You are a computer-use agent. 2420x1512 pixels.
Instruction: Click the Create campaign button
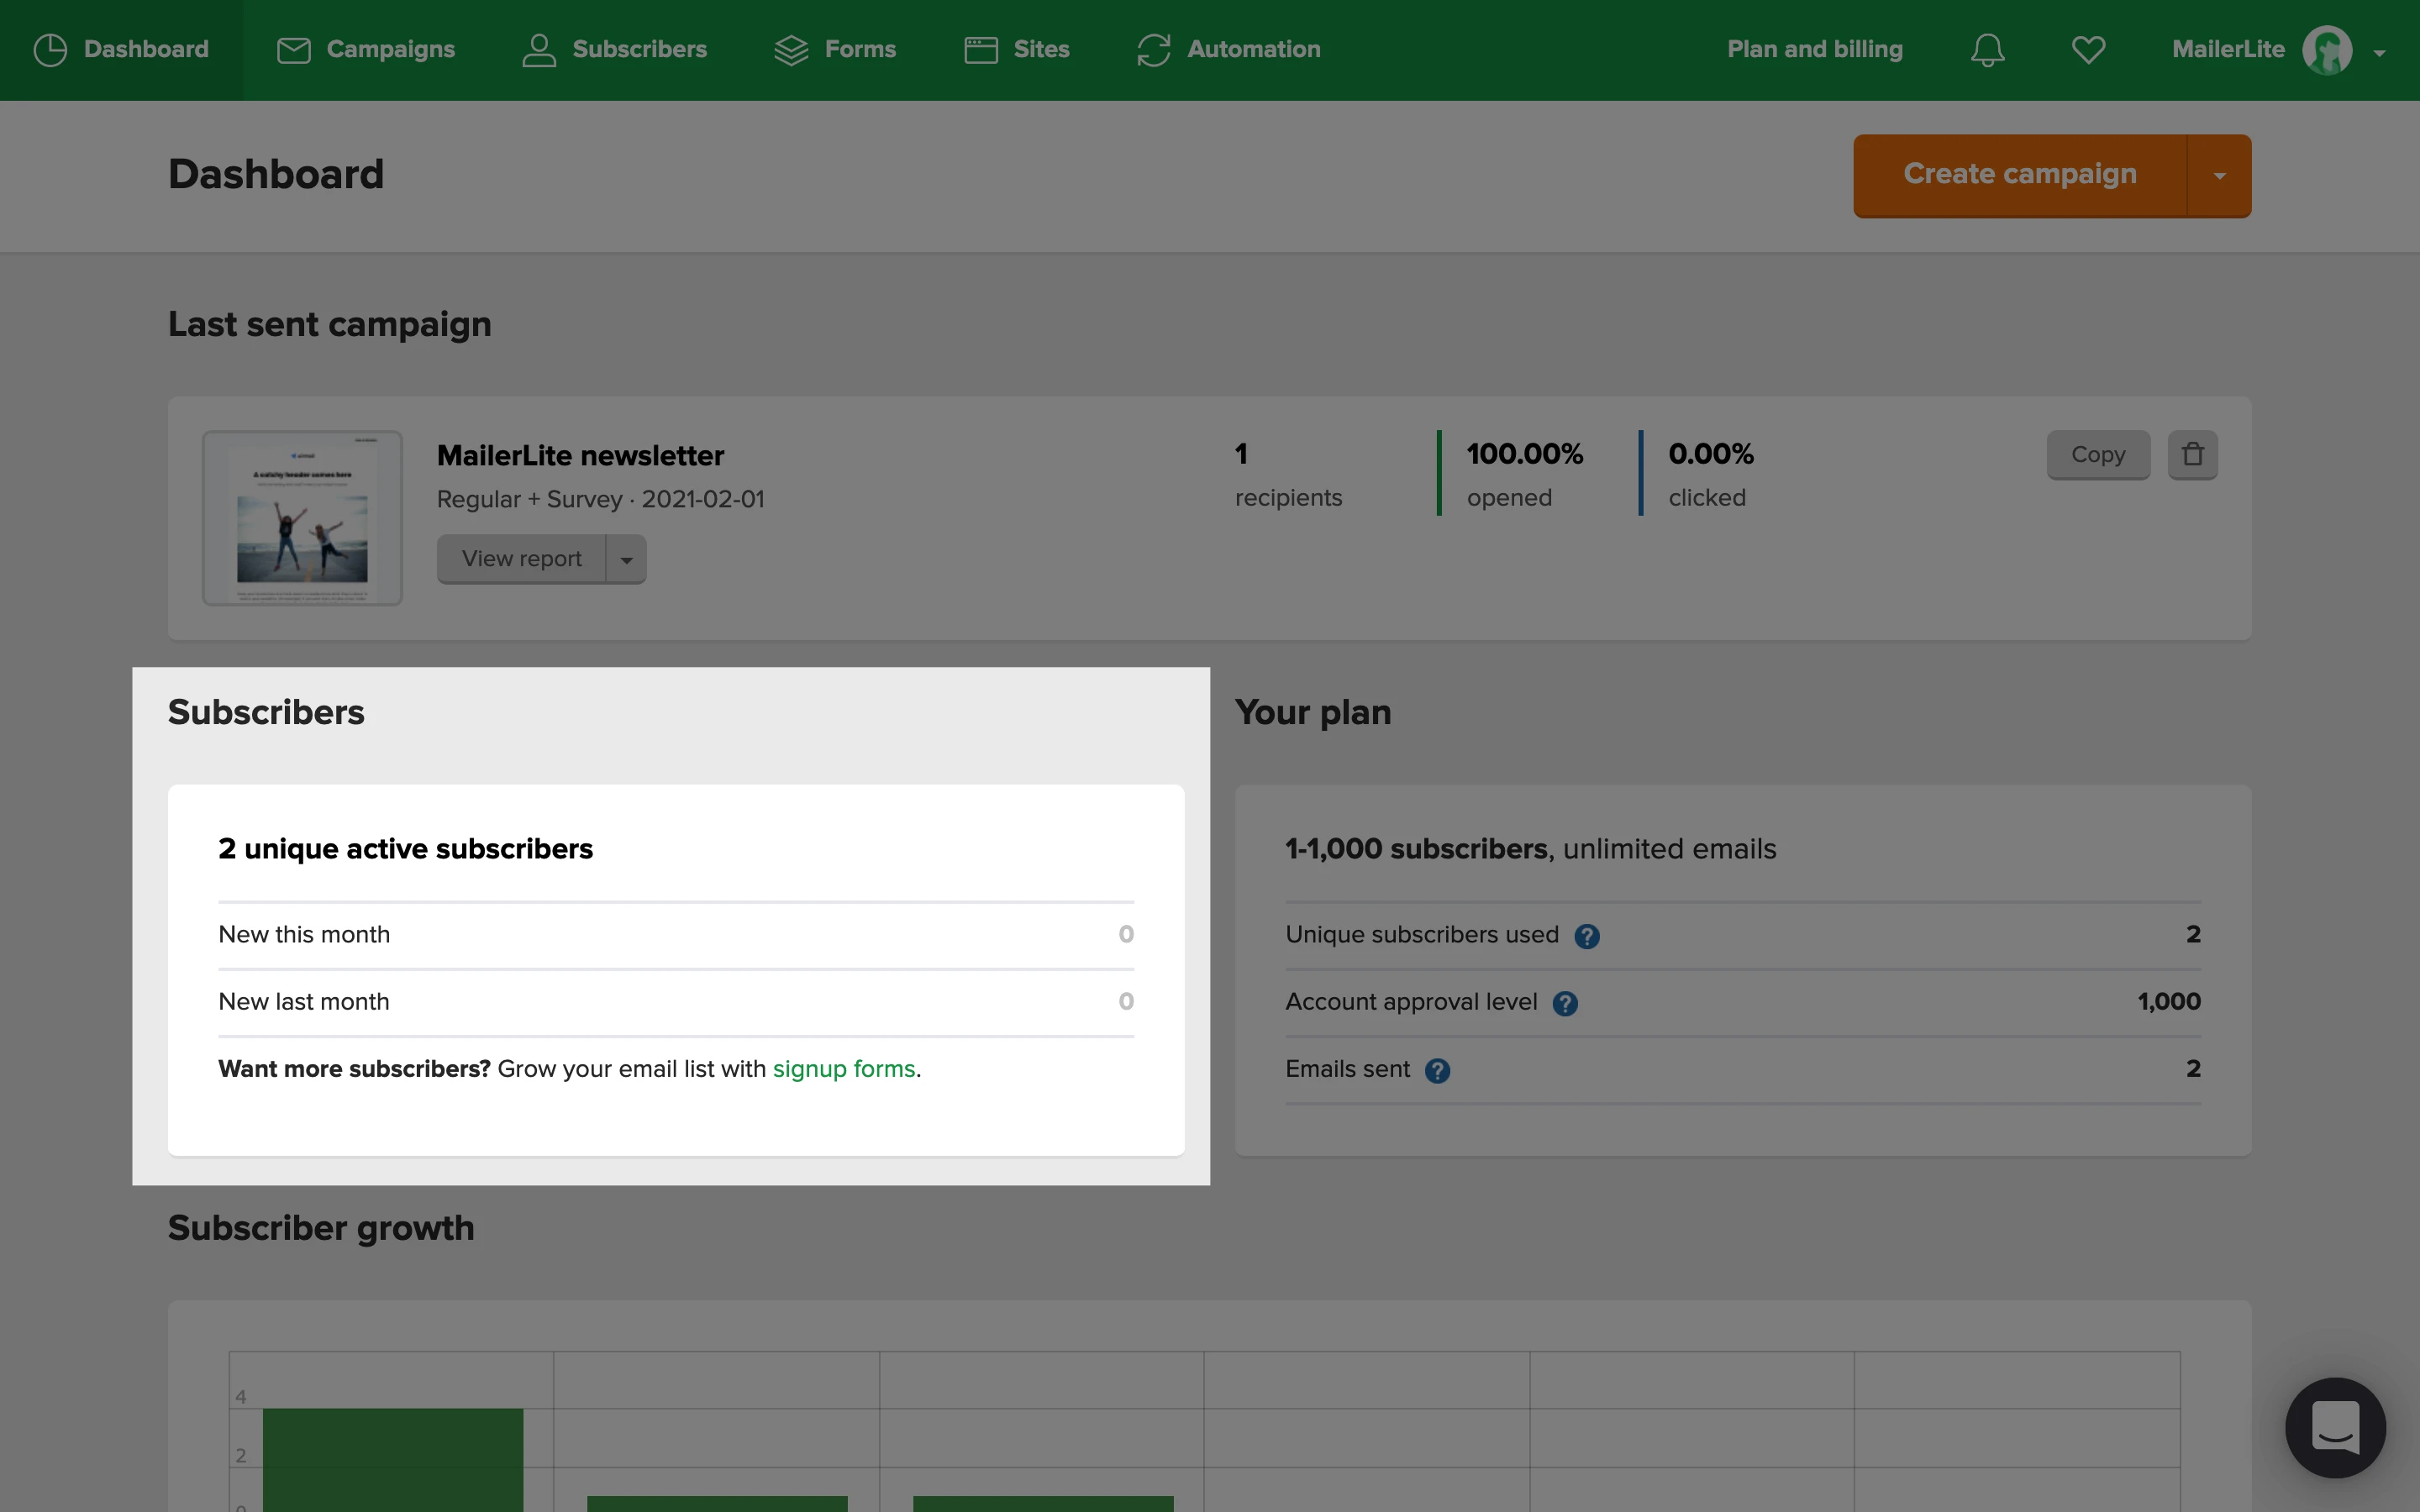coord(2019,175)
